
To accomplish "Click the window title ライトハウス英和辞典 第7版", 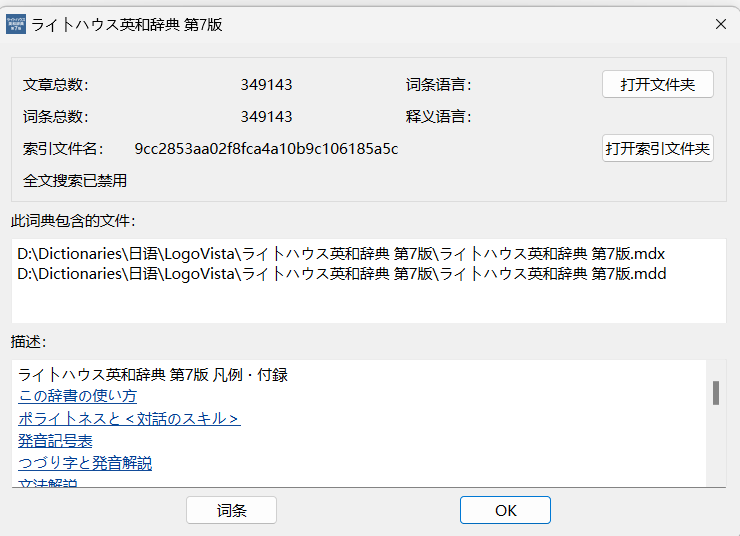I will point(126,25).
